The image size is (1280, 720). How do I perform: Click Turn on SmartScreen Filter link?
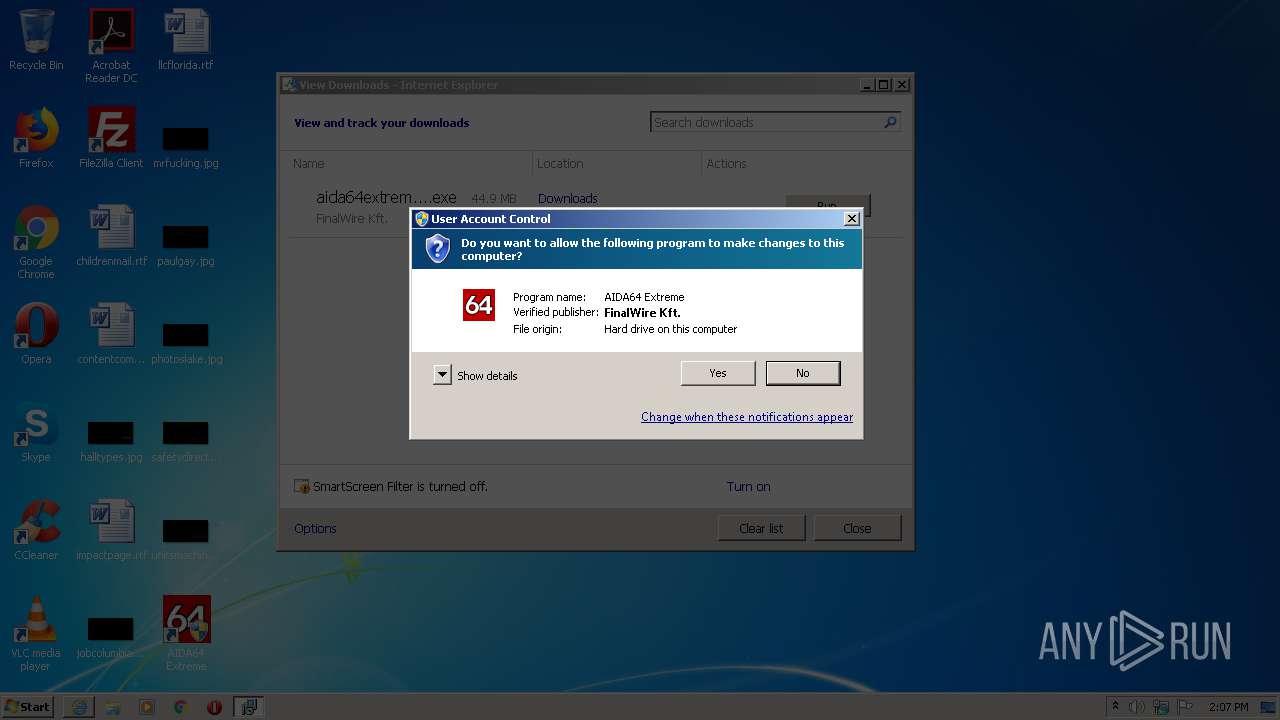point(748,486)
